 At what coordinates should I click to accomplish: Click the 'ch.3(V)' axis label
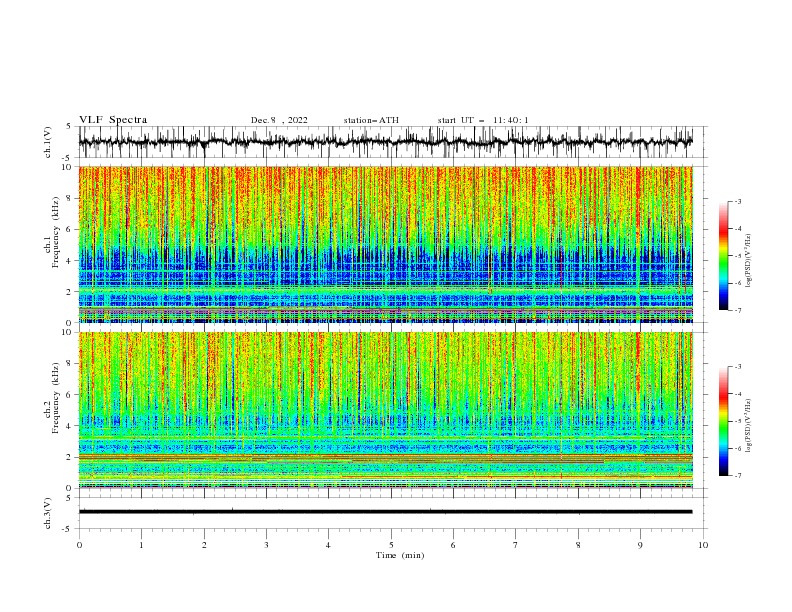[x=48, y=513]
